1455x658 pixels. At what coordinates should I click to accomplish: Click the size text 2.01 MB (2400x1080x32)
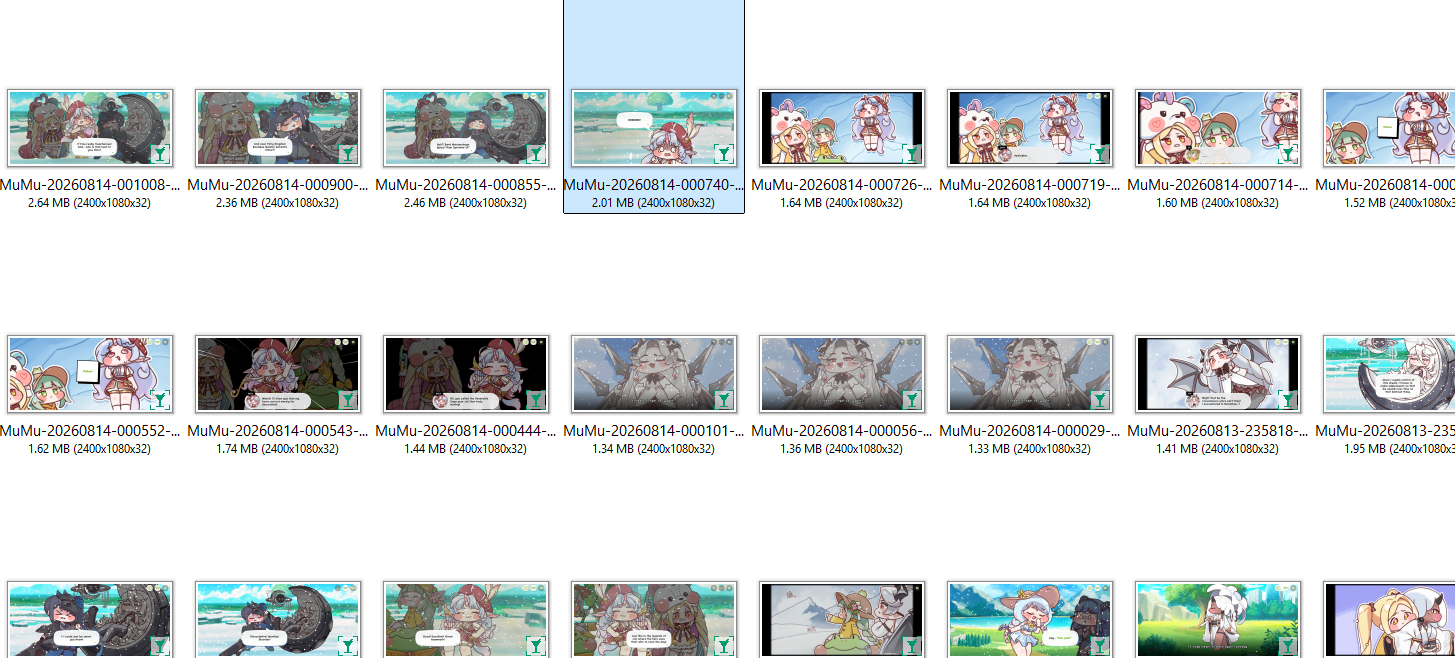point(654,203)
